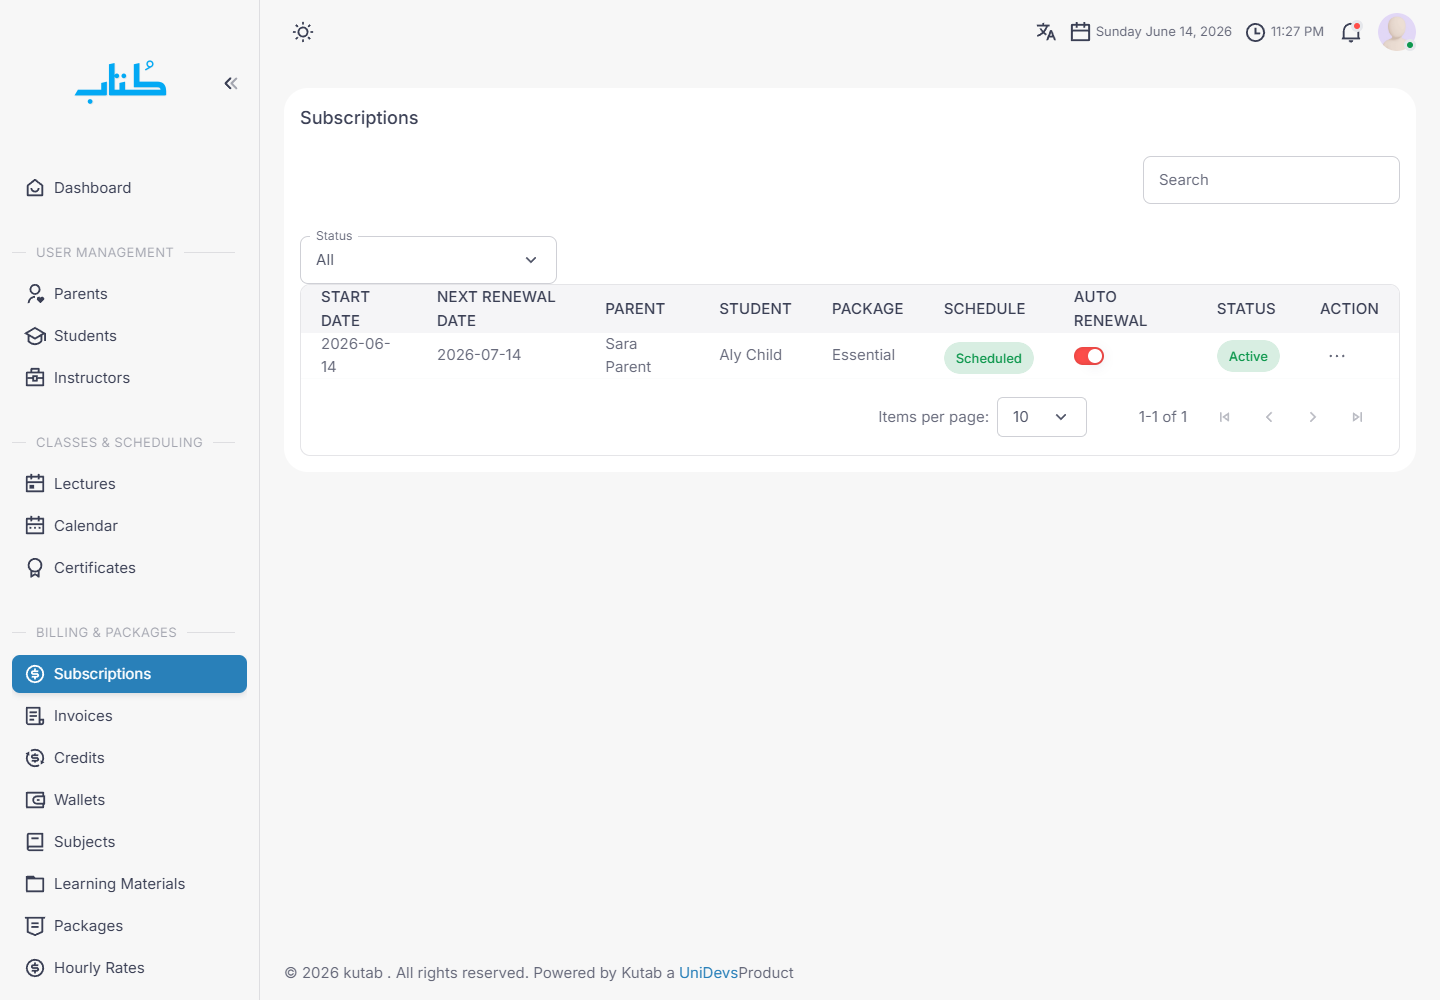Toggle the light/dark theme sun icon

(x=303, y=32)
